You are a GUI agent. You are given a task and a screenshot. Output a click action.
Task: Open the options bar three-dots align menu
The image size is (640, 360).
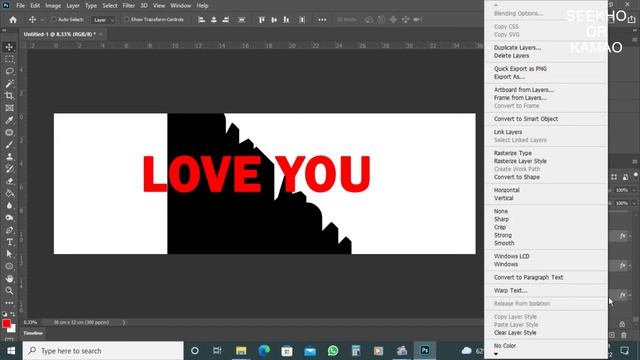[x=322, y=20]
